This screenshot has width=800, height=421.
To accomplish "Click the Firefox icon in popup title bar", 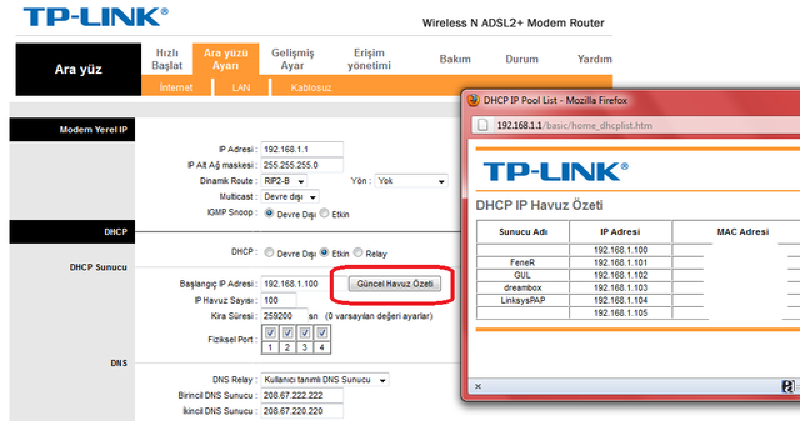I will 473,100.
